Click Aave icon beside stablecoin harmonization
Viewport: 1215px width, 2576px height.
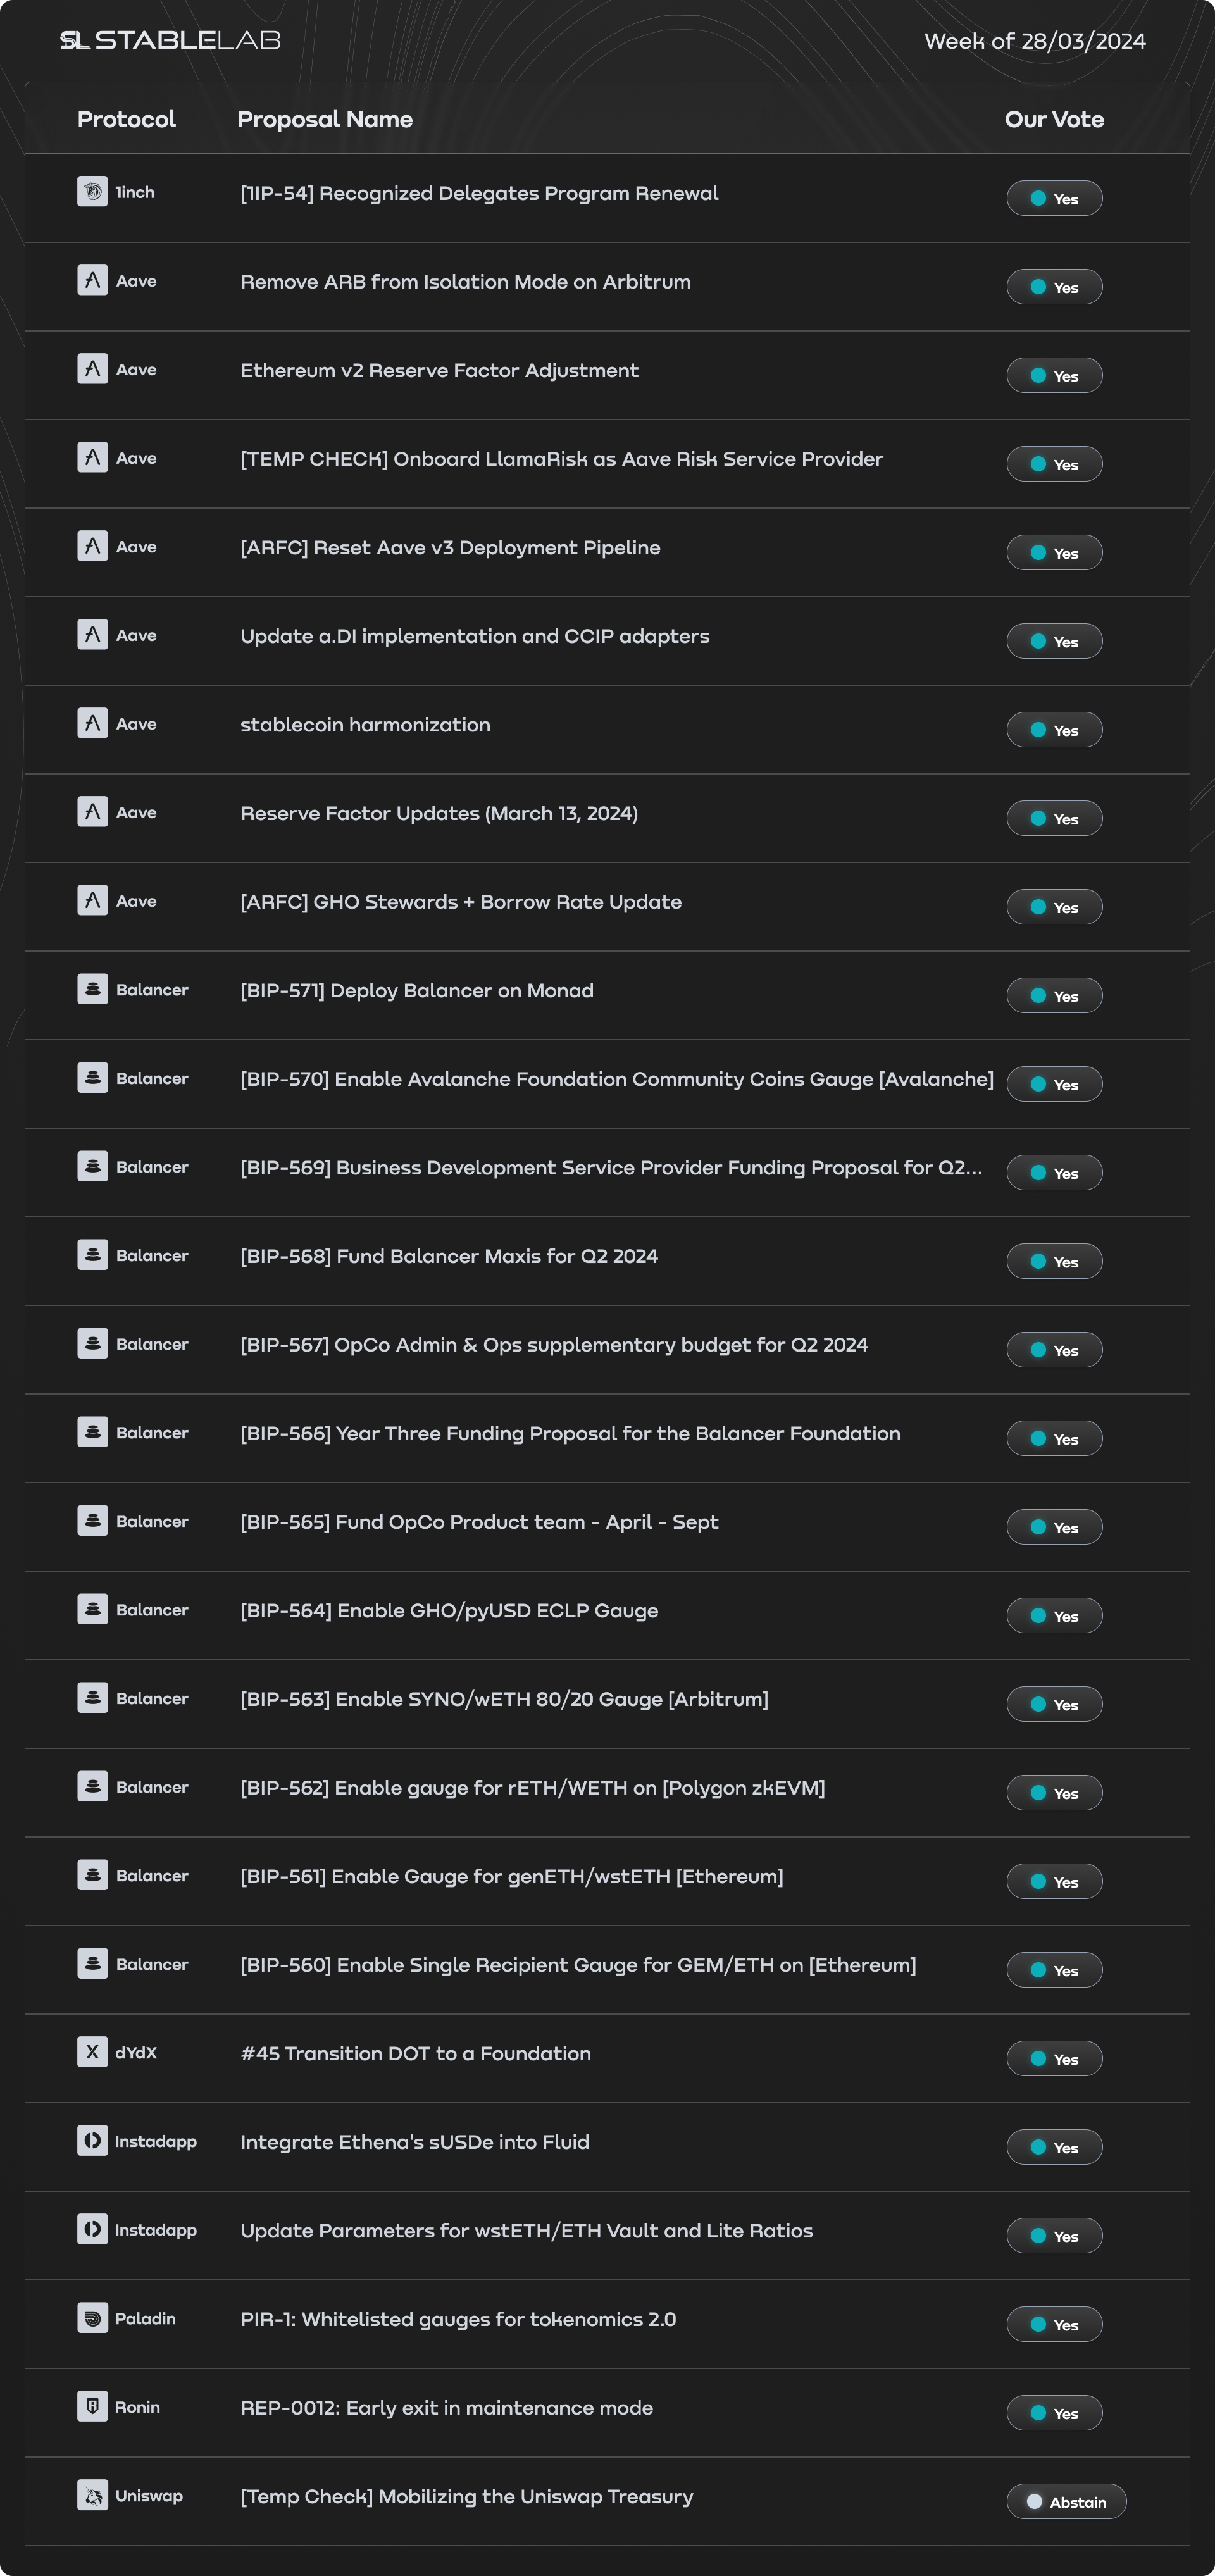[x=92, y=723]
